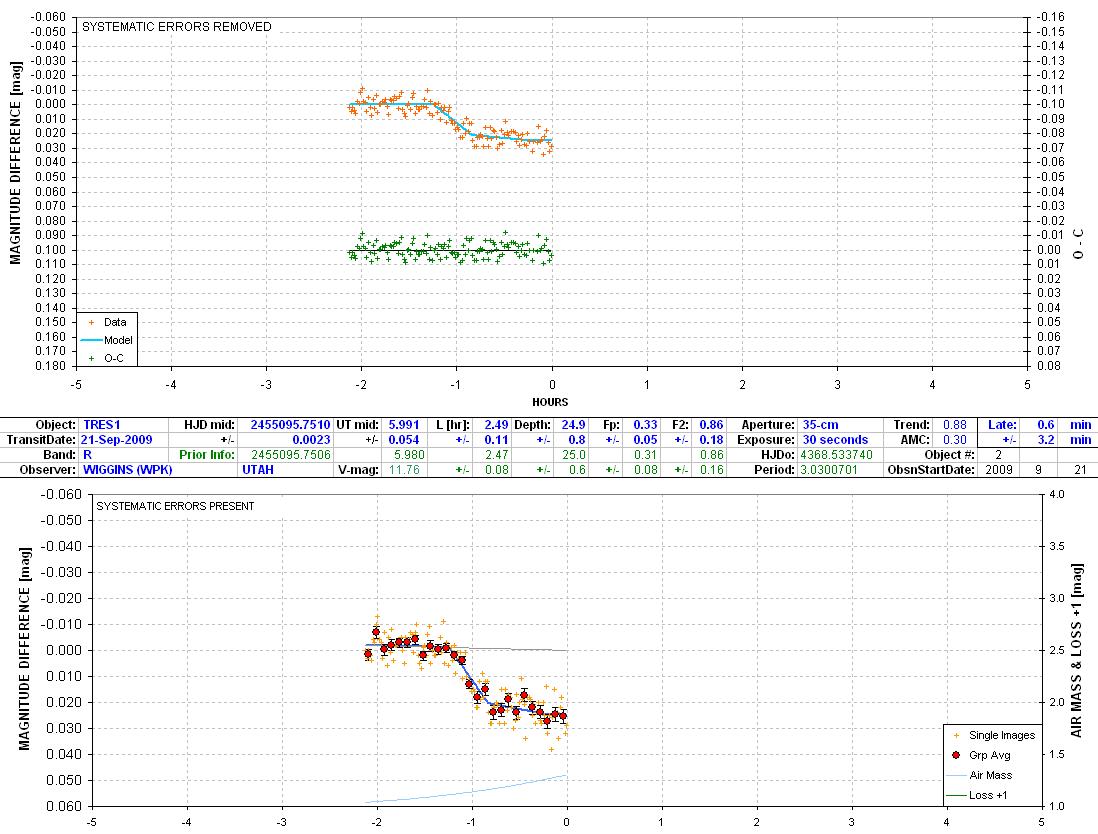Select the Depth value '24.9'
The height and width of the screenshot is (834, 1098).
[x=573, y=424]
